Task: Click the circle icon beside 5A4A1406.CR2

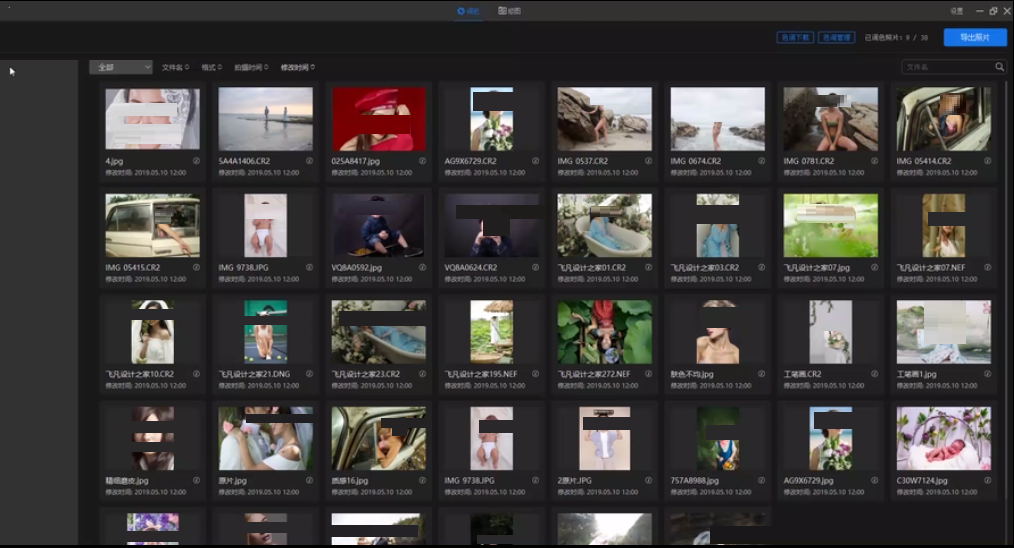Action: point(309,161)
